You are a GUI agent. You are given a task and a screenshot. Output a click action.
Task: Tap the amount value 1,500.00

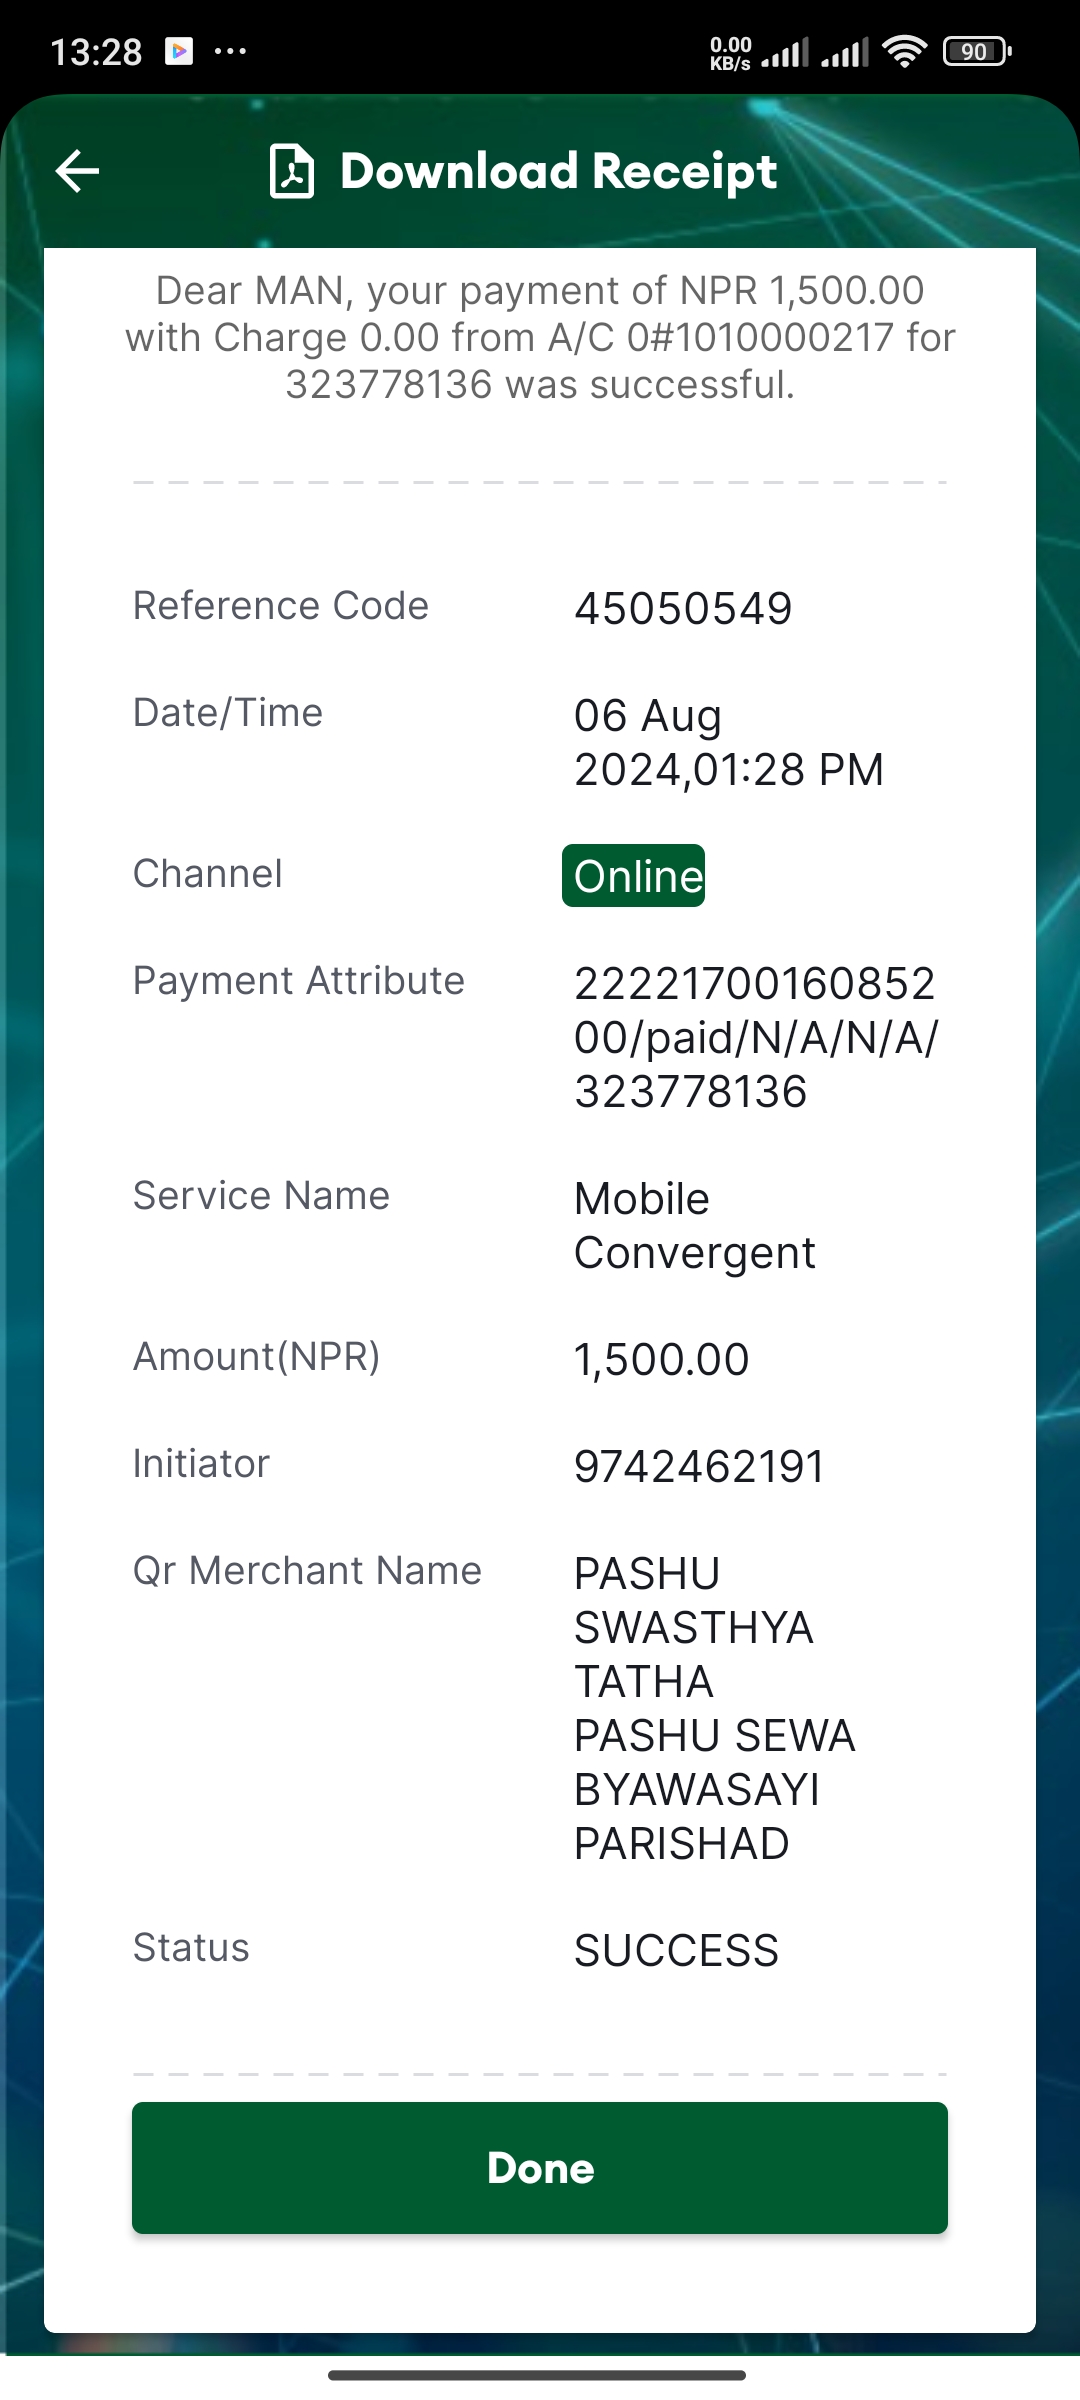coord(661,1359)
